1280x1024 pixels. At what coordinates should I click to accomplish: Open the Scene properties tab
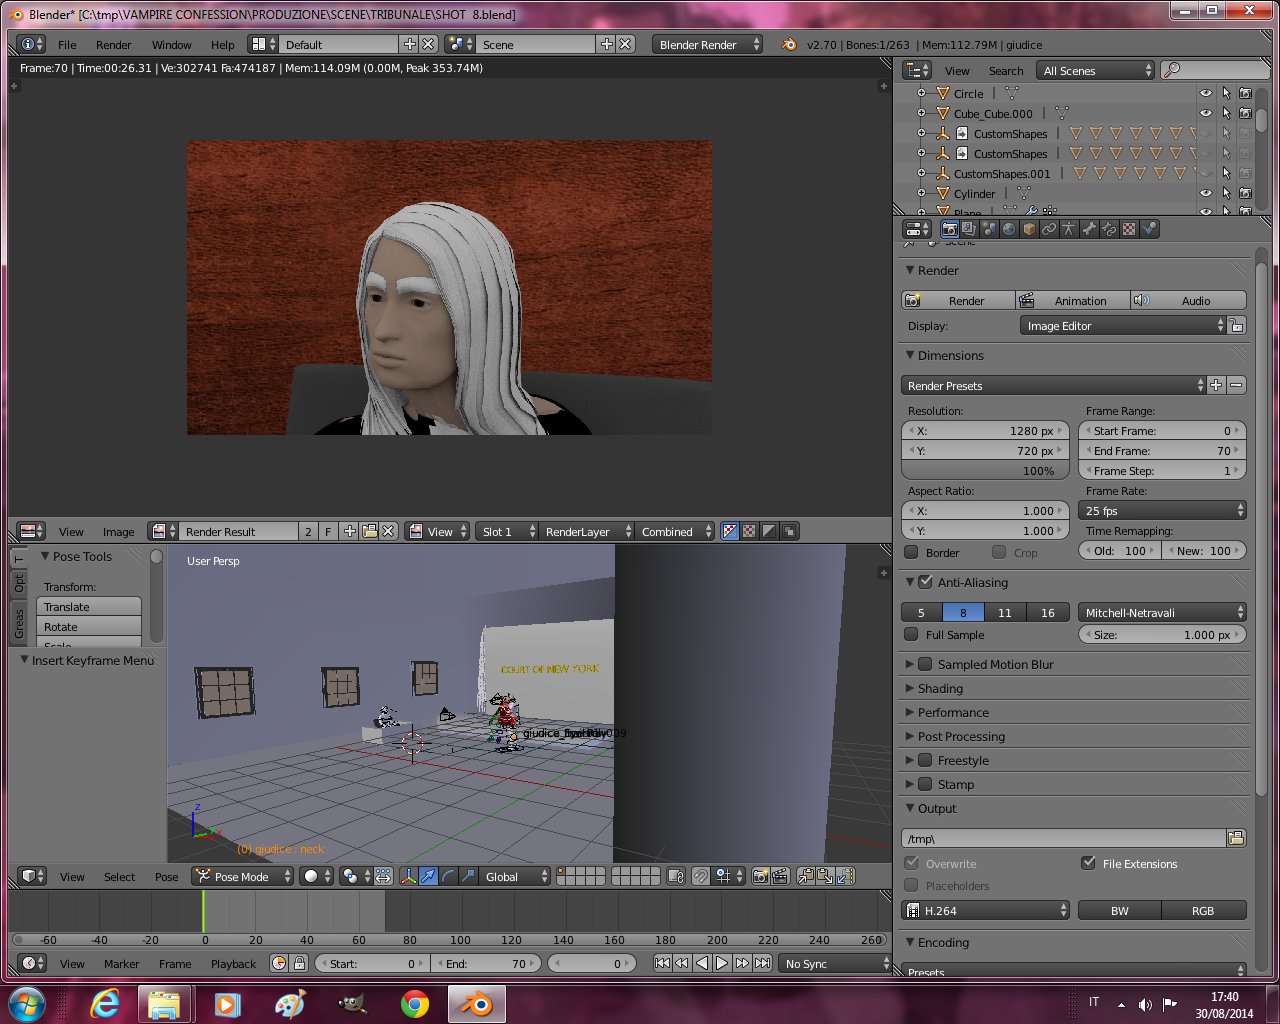coord(989,229)
